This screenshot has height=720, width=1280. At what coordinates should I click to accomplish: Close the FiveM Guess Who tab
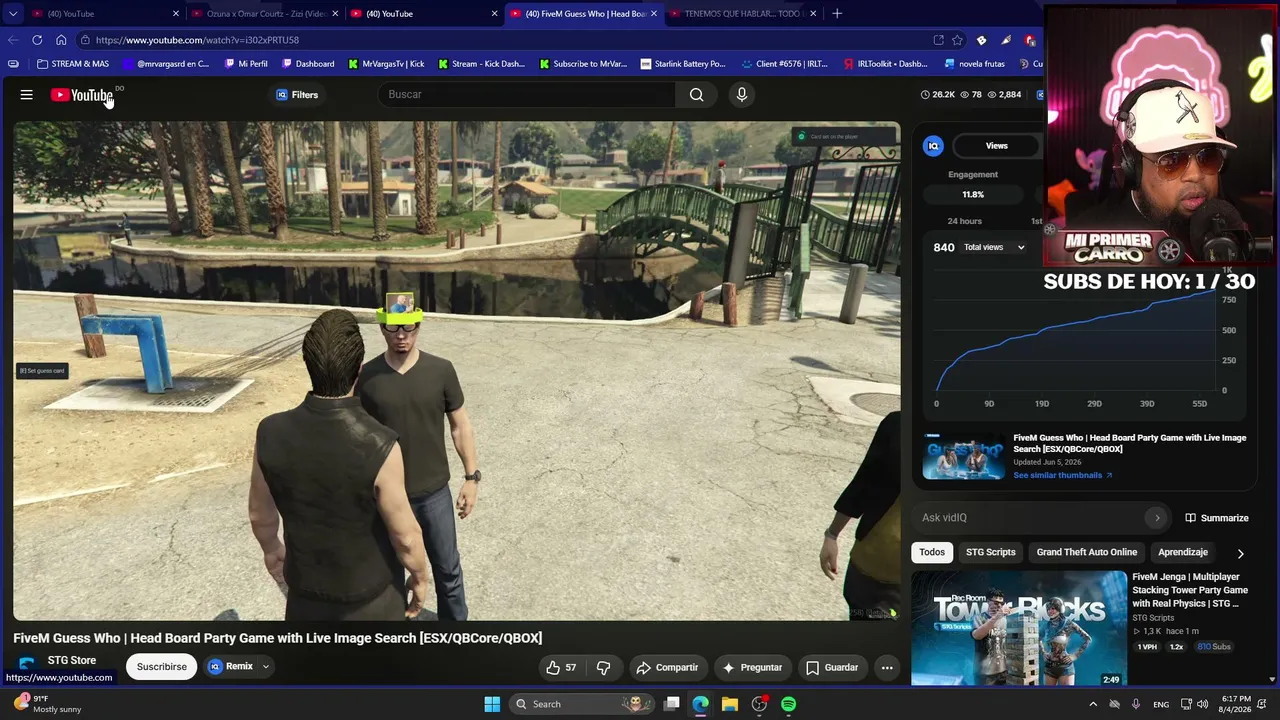click(654, 14)
